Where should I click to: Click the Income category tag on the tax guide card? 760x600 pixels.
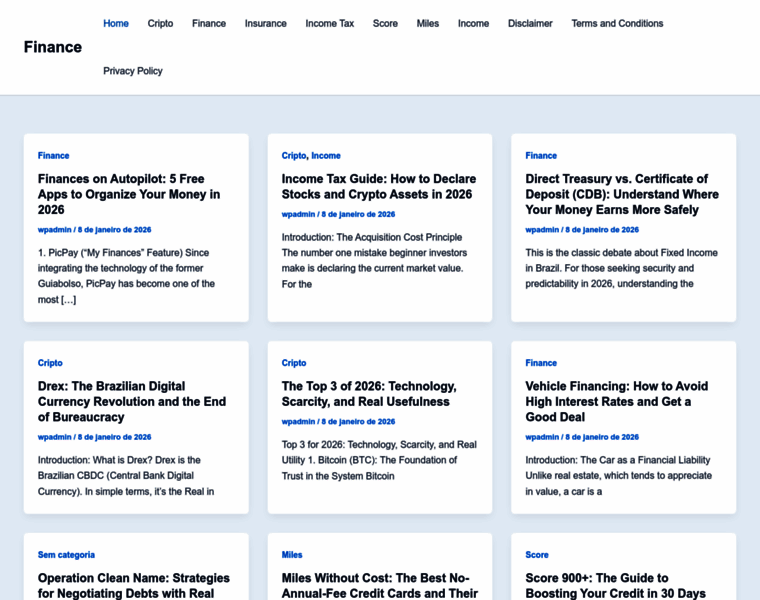point(326,156)
